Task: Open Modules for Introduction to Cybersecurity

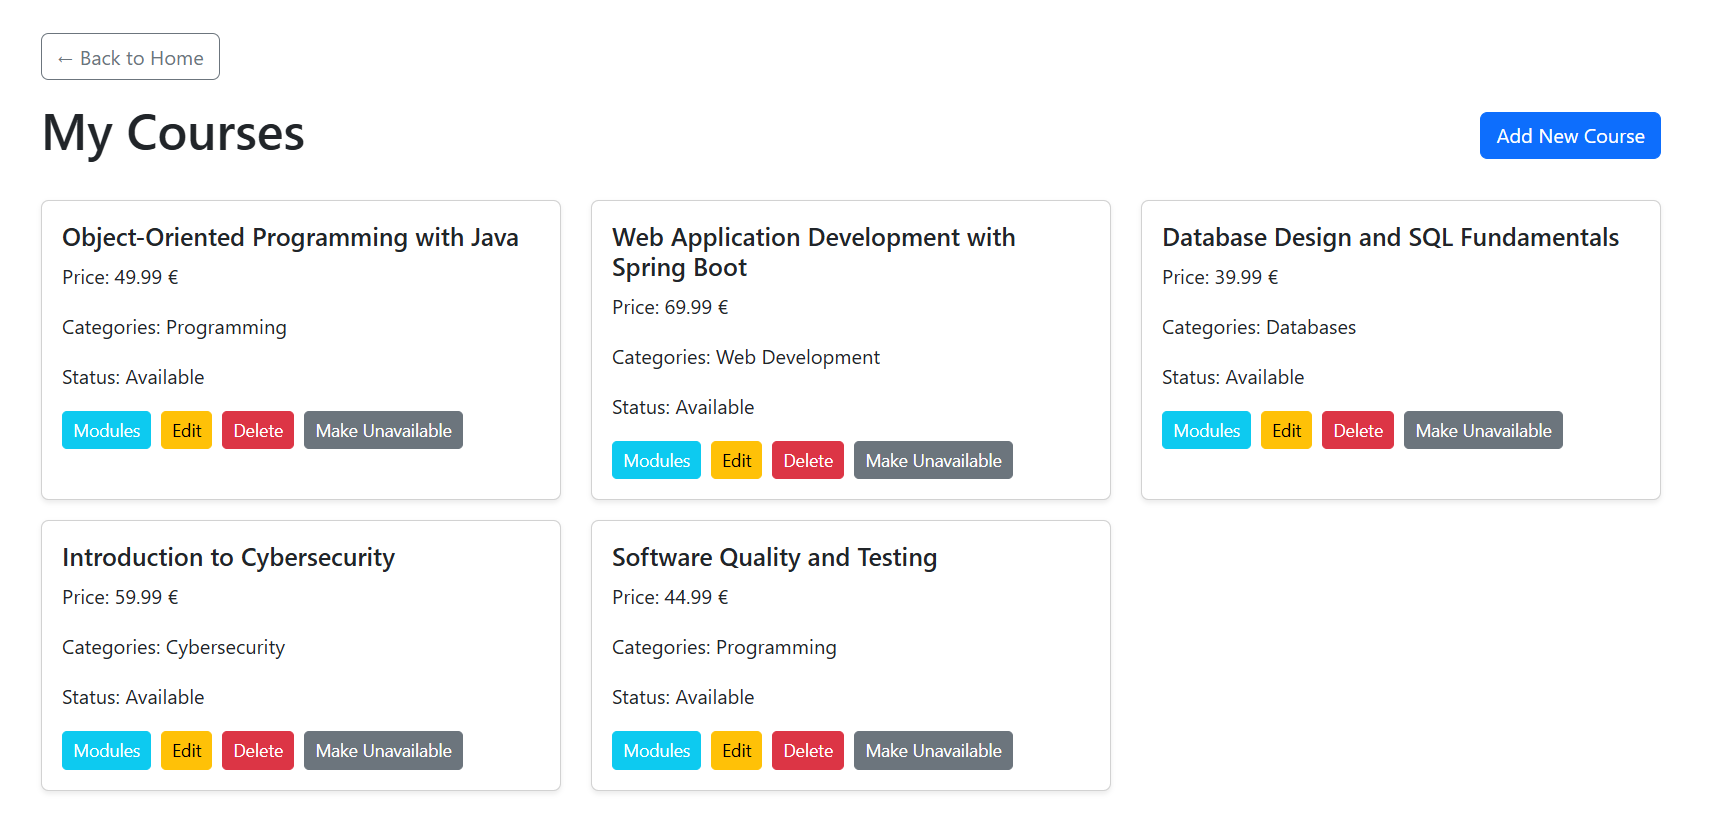Action: click(x=106, y=750)
